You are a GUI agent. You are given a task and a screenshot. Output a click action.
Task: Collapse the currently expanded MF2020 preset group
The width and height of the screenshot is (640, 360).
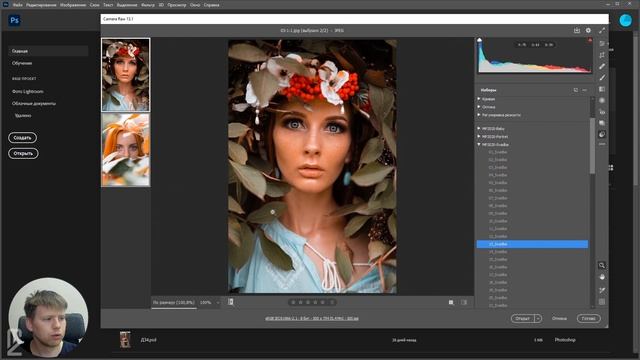[479, 144]
